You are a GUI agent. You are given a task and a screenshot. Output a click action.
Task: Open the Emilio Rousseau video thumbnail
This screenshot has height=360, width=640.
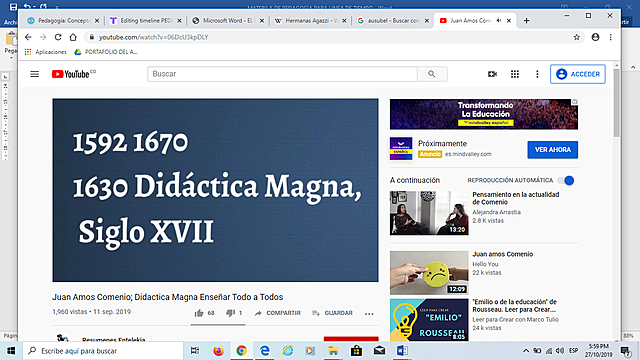(429, 320)
